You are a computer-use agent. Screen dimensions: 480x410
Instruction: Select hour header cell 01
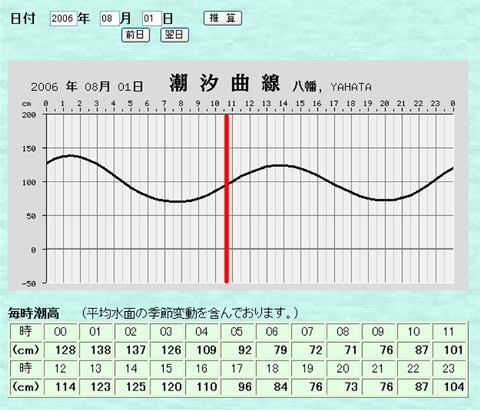pos(96,332)
